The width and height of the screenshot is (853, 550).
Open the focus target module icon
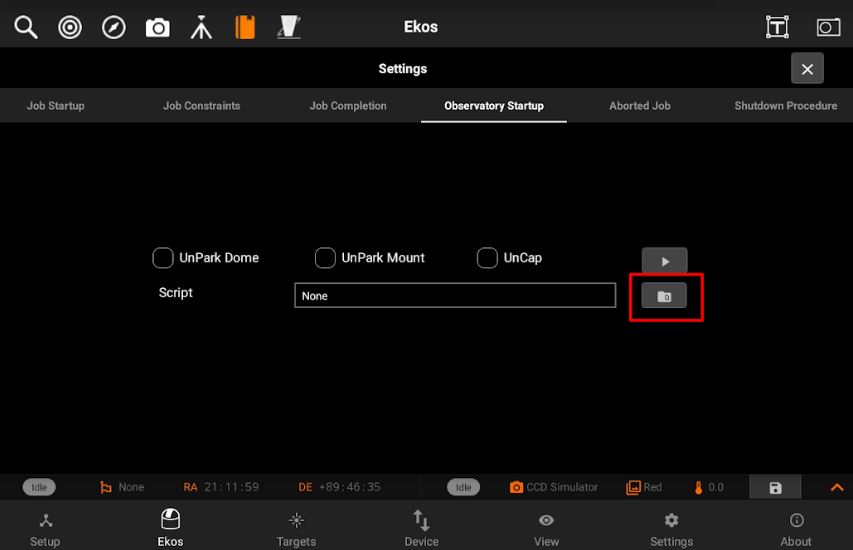(70, 27)
